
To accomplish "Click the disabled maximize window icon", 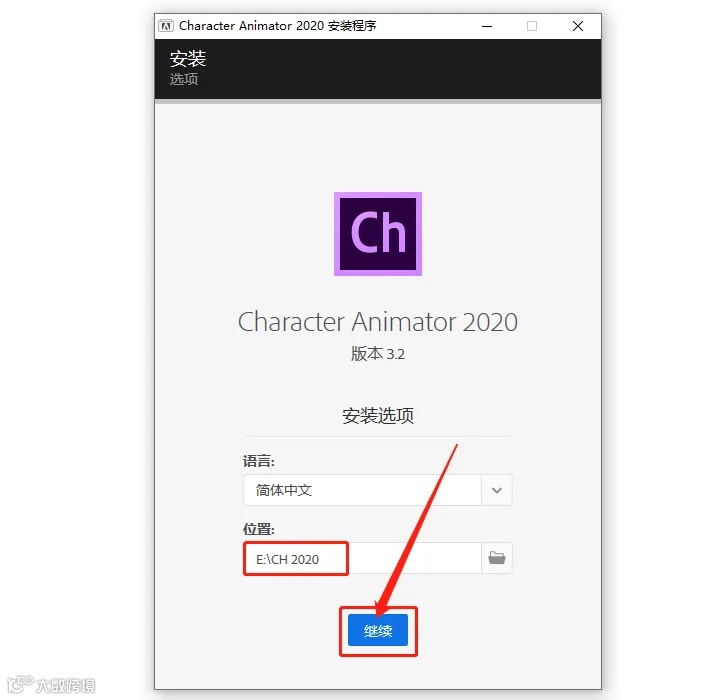I will point(532,26).
